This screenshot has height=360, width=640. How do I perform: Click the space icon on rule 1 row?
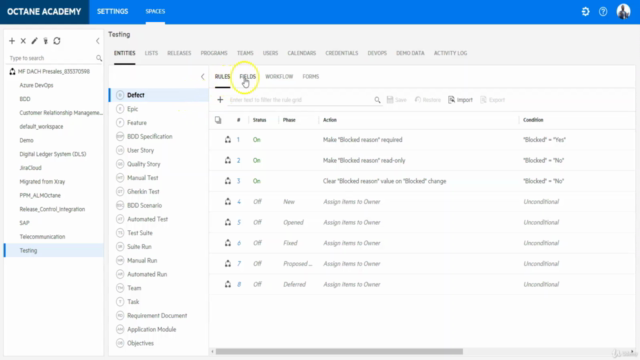point(228,140)
